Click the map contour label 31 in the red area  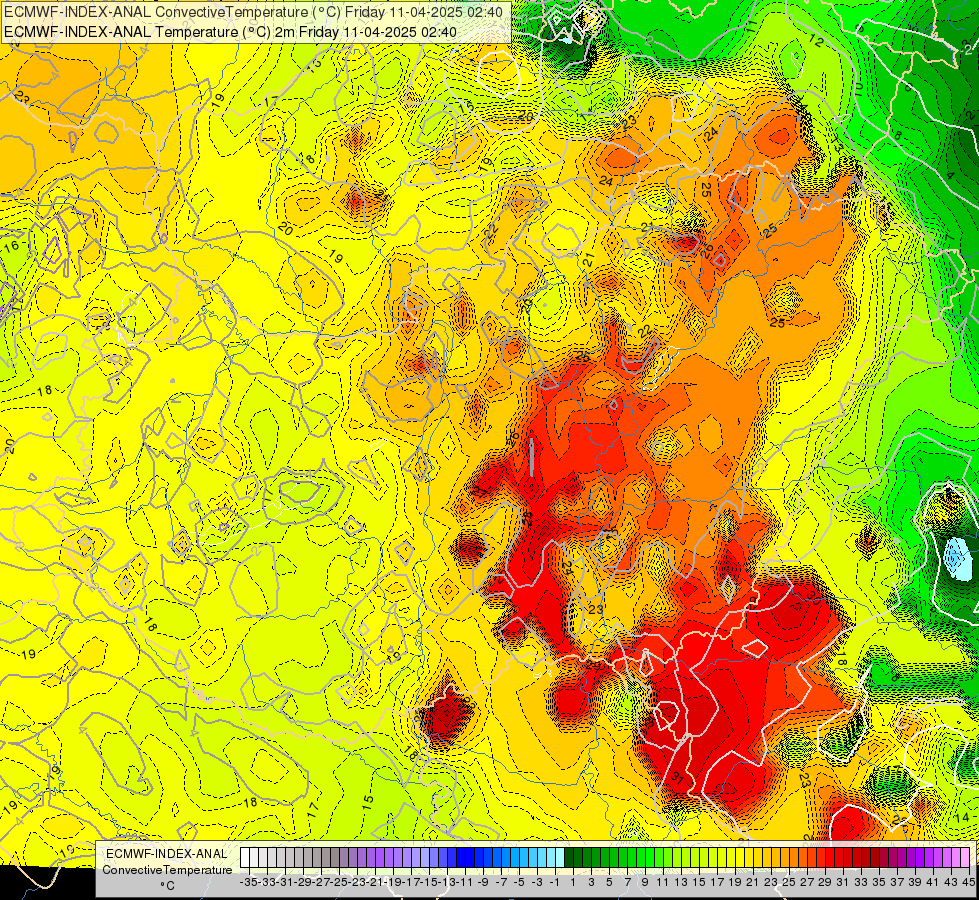point(677,778)
